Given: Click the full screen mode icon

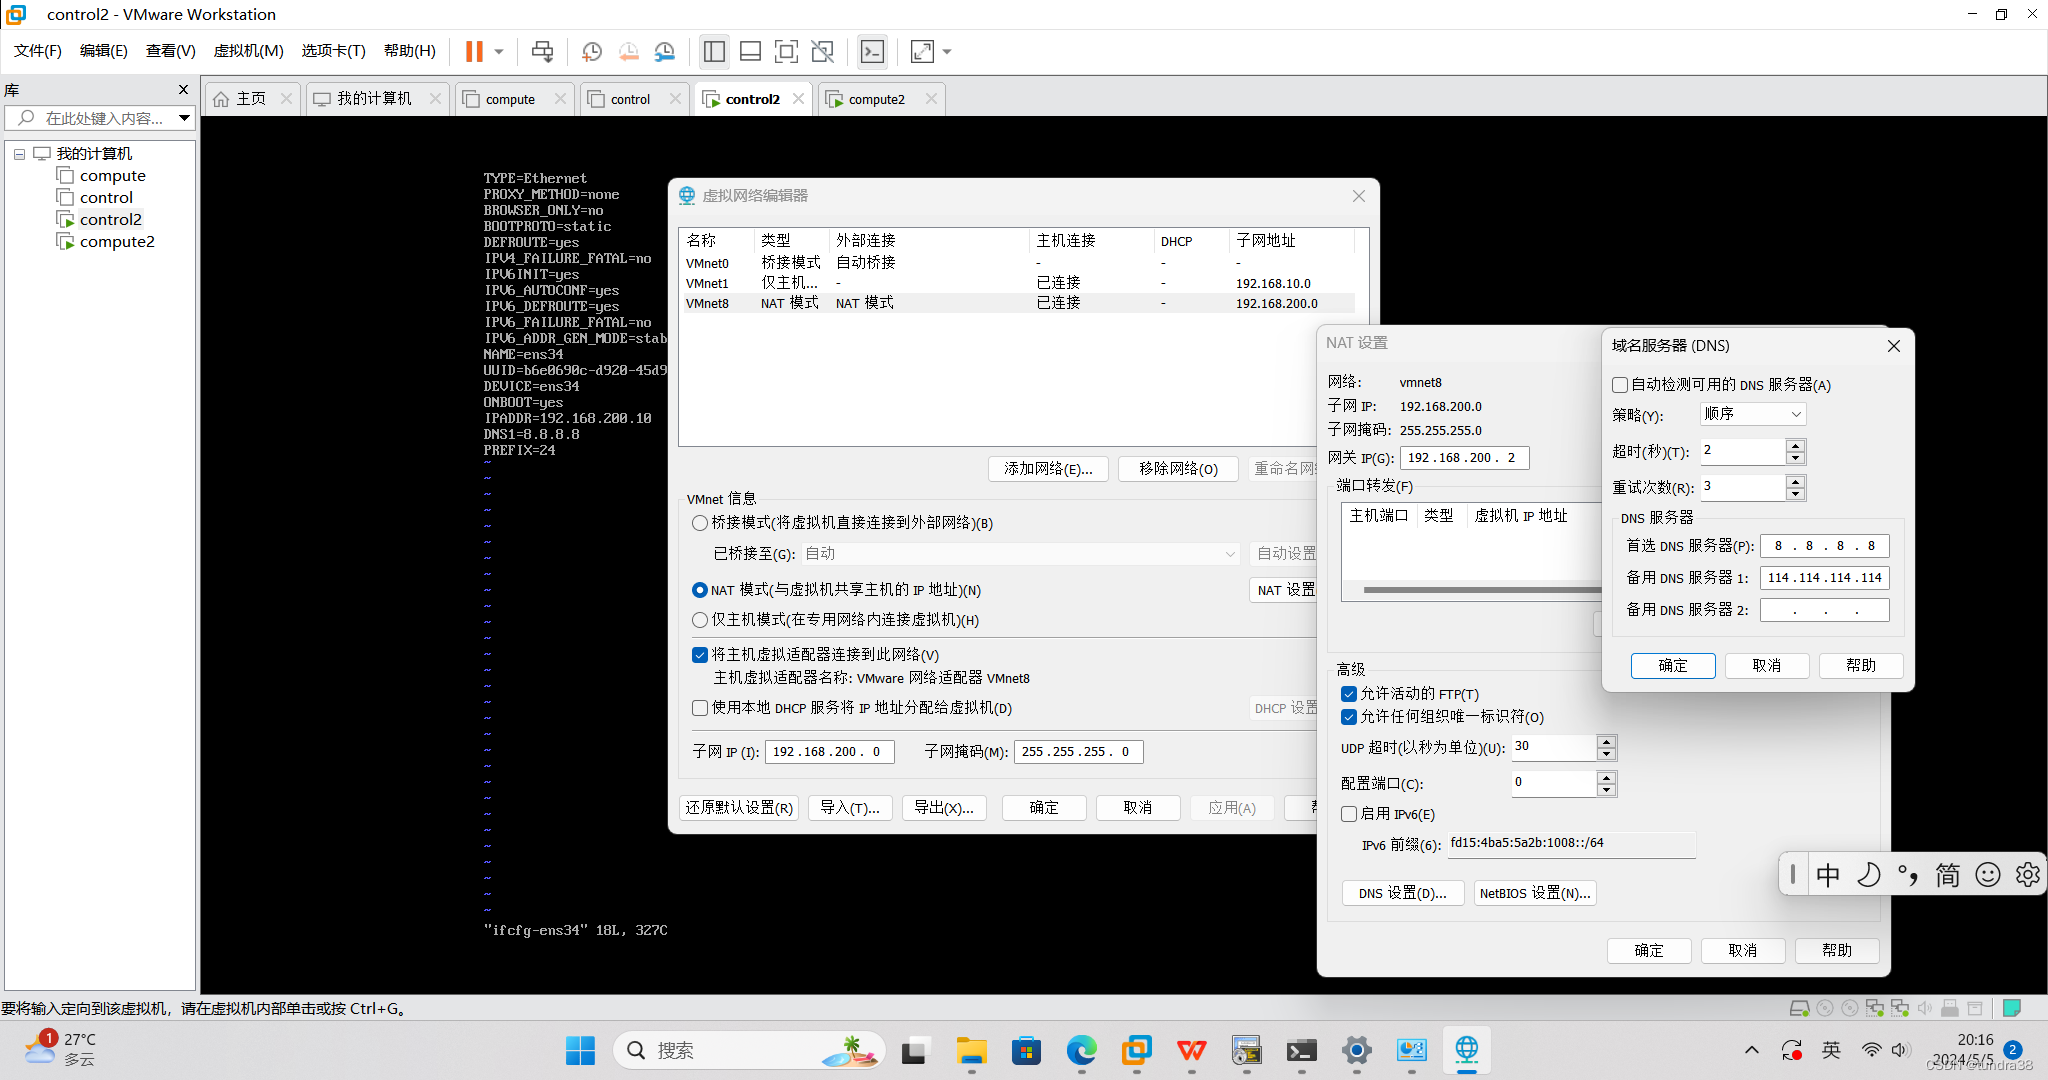Looking at the screenshot, I should [786, 51].
